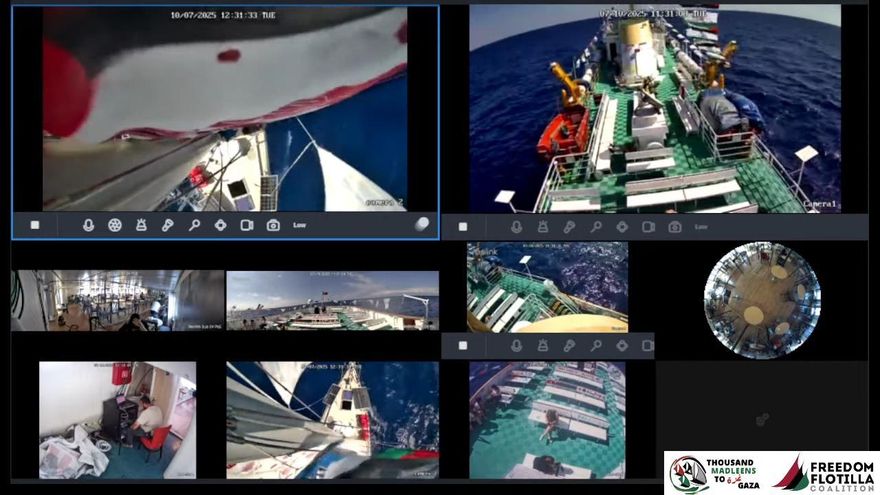Select the large Camera 2 sail video feed

pos(225,109)
